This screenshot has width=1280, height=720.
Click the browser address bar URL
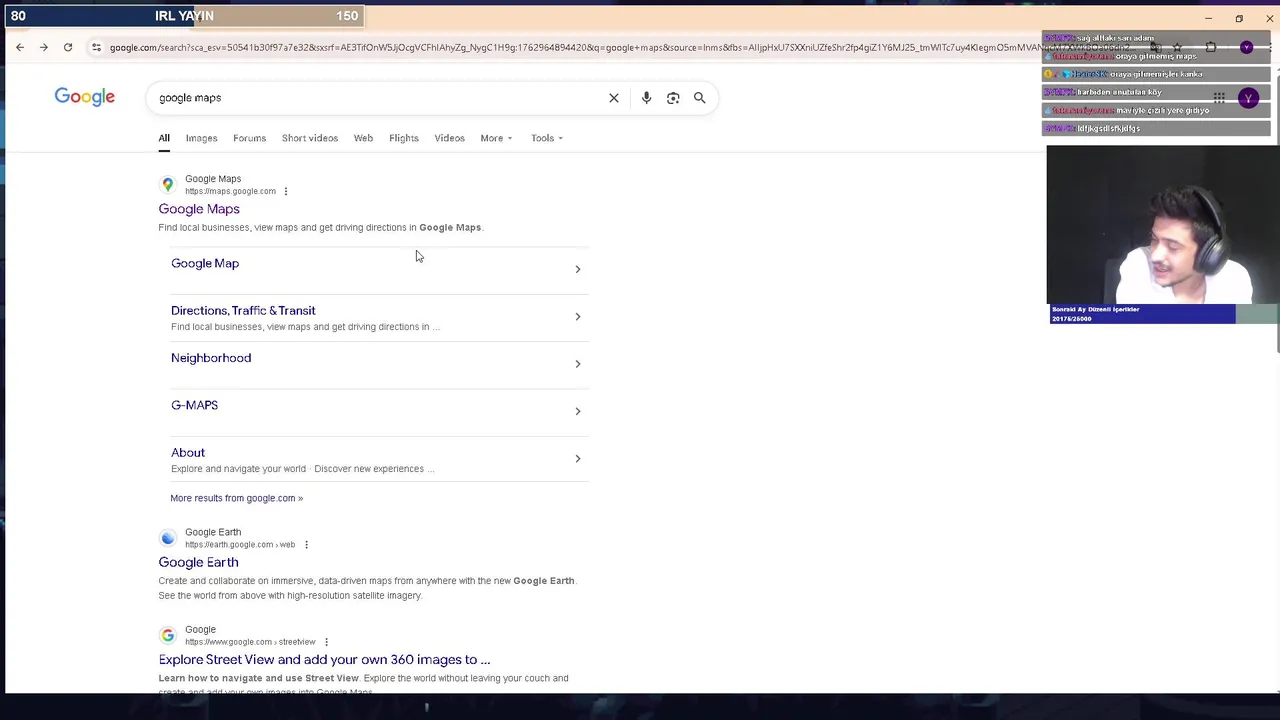[620, 47]
